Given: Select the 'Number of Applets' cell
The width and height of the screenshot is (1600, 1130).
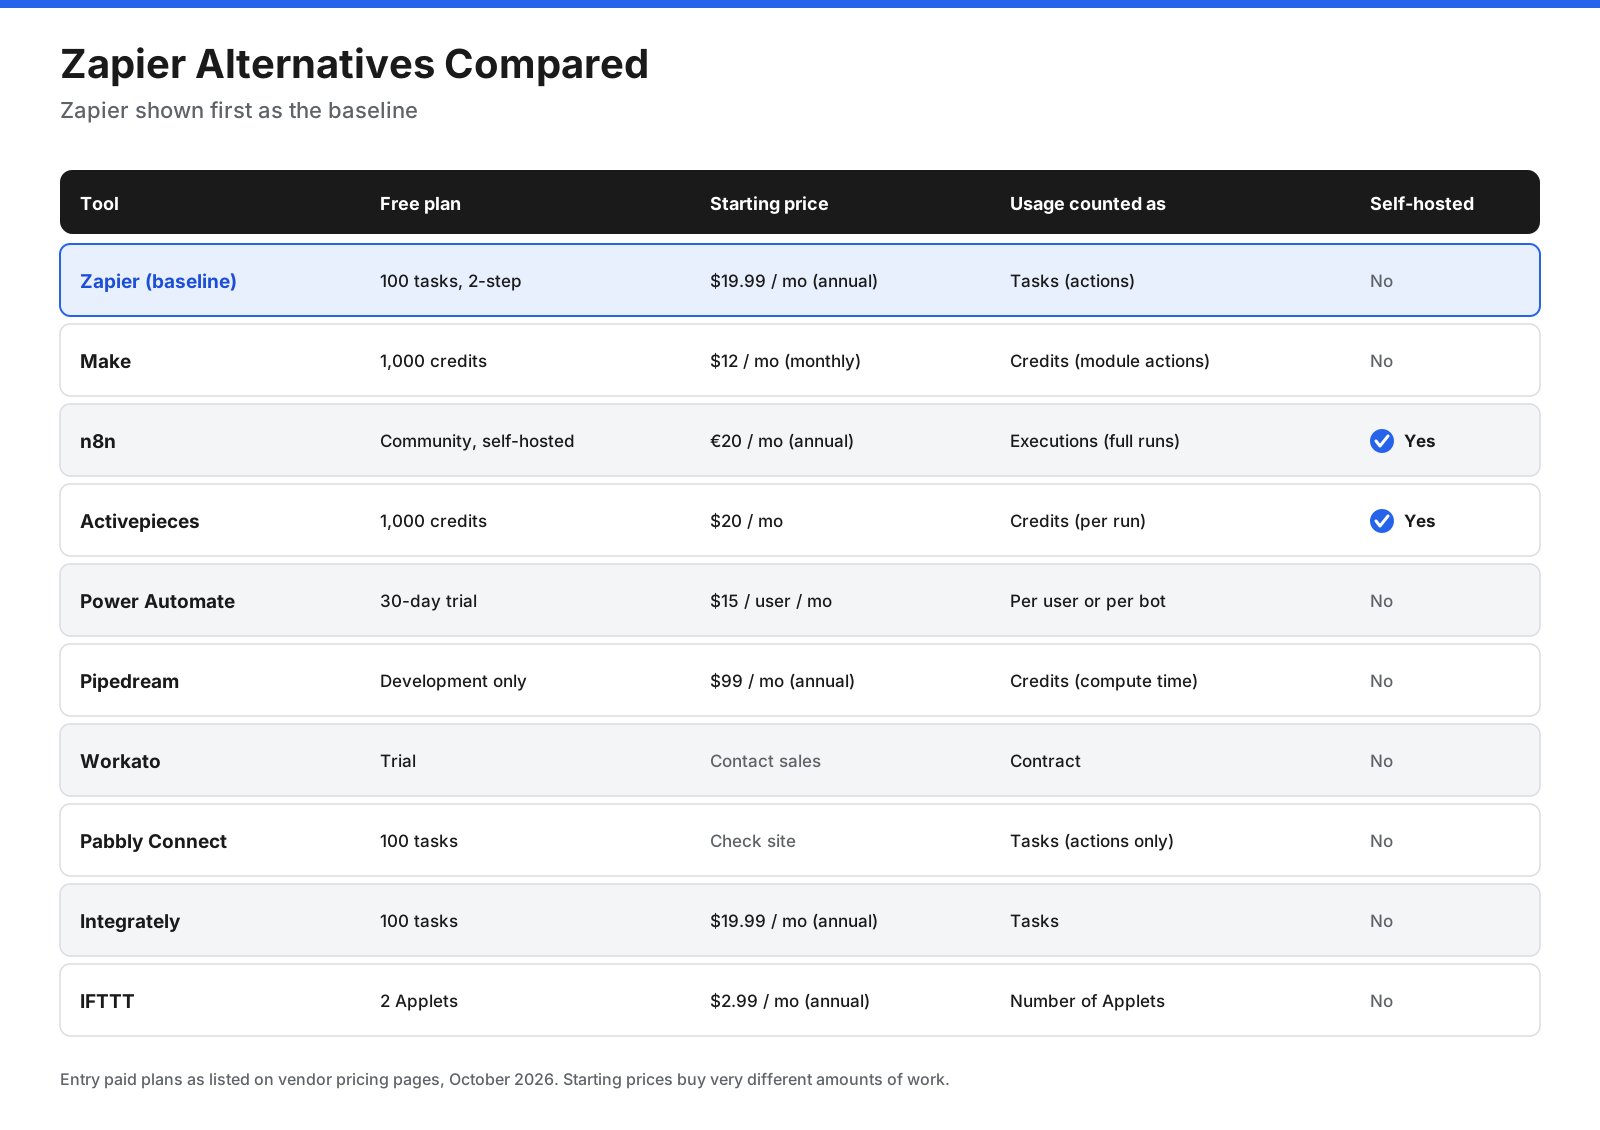Looking at the screenshot, I should click(1087, 1001).
